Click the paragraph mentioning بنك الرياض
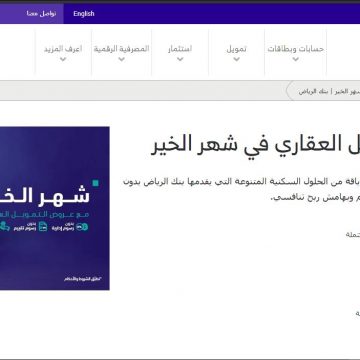 point(242,190)
